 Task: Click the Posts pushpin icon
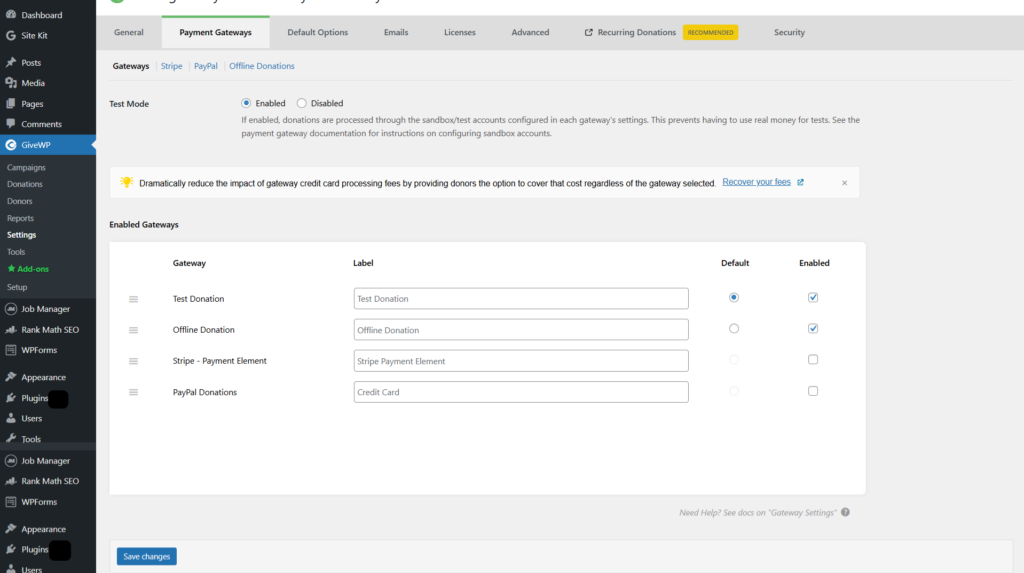click(10, 62)
